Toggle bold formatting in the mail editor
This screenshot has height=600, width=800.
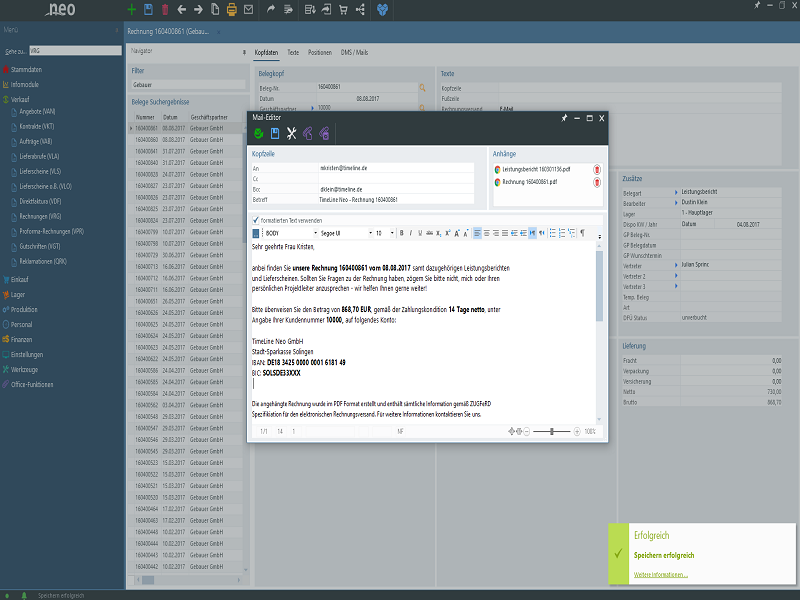[x=401, y=231]
